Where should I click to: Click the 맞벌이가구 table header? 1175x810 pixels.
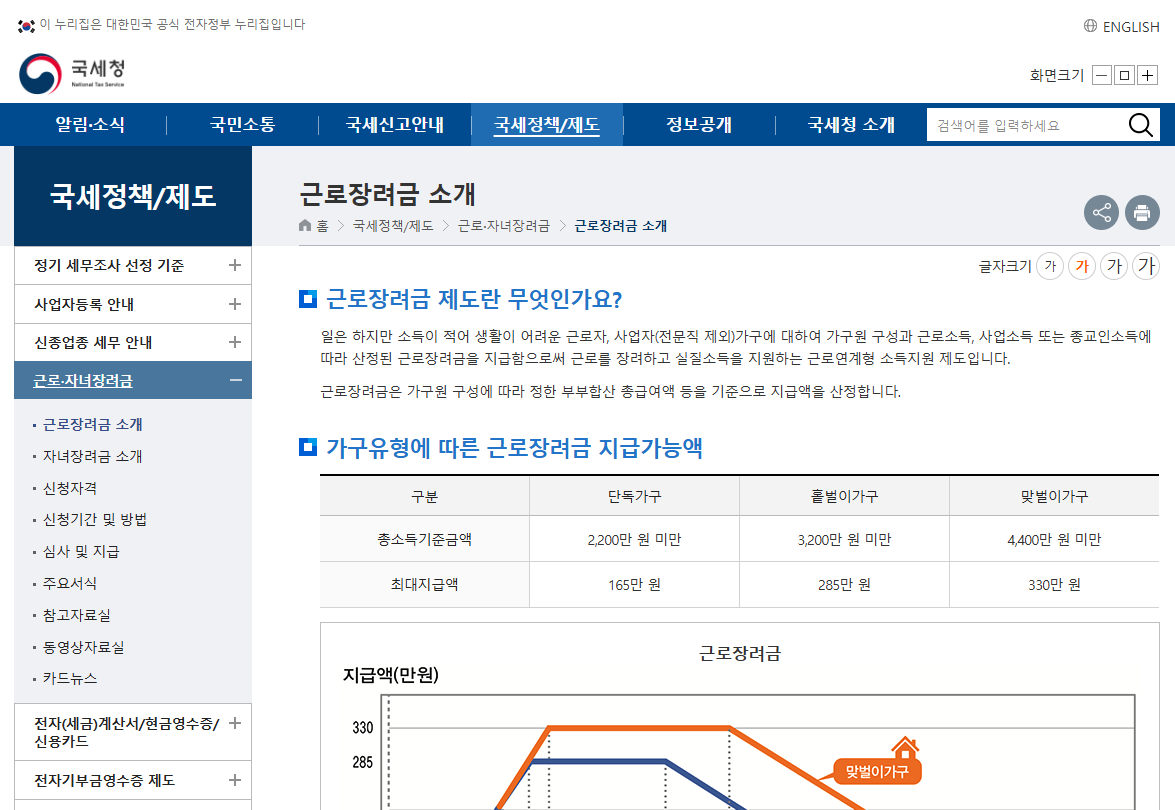tap(1054, 496)
